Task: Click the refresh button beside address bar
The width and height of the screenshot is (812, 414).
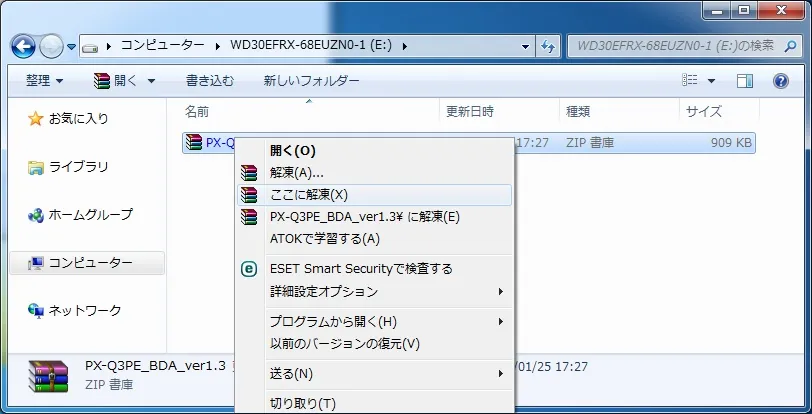Action: pos(547,47)
